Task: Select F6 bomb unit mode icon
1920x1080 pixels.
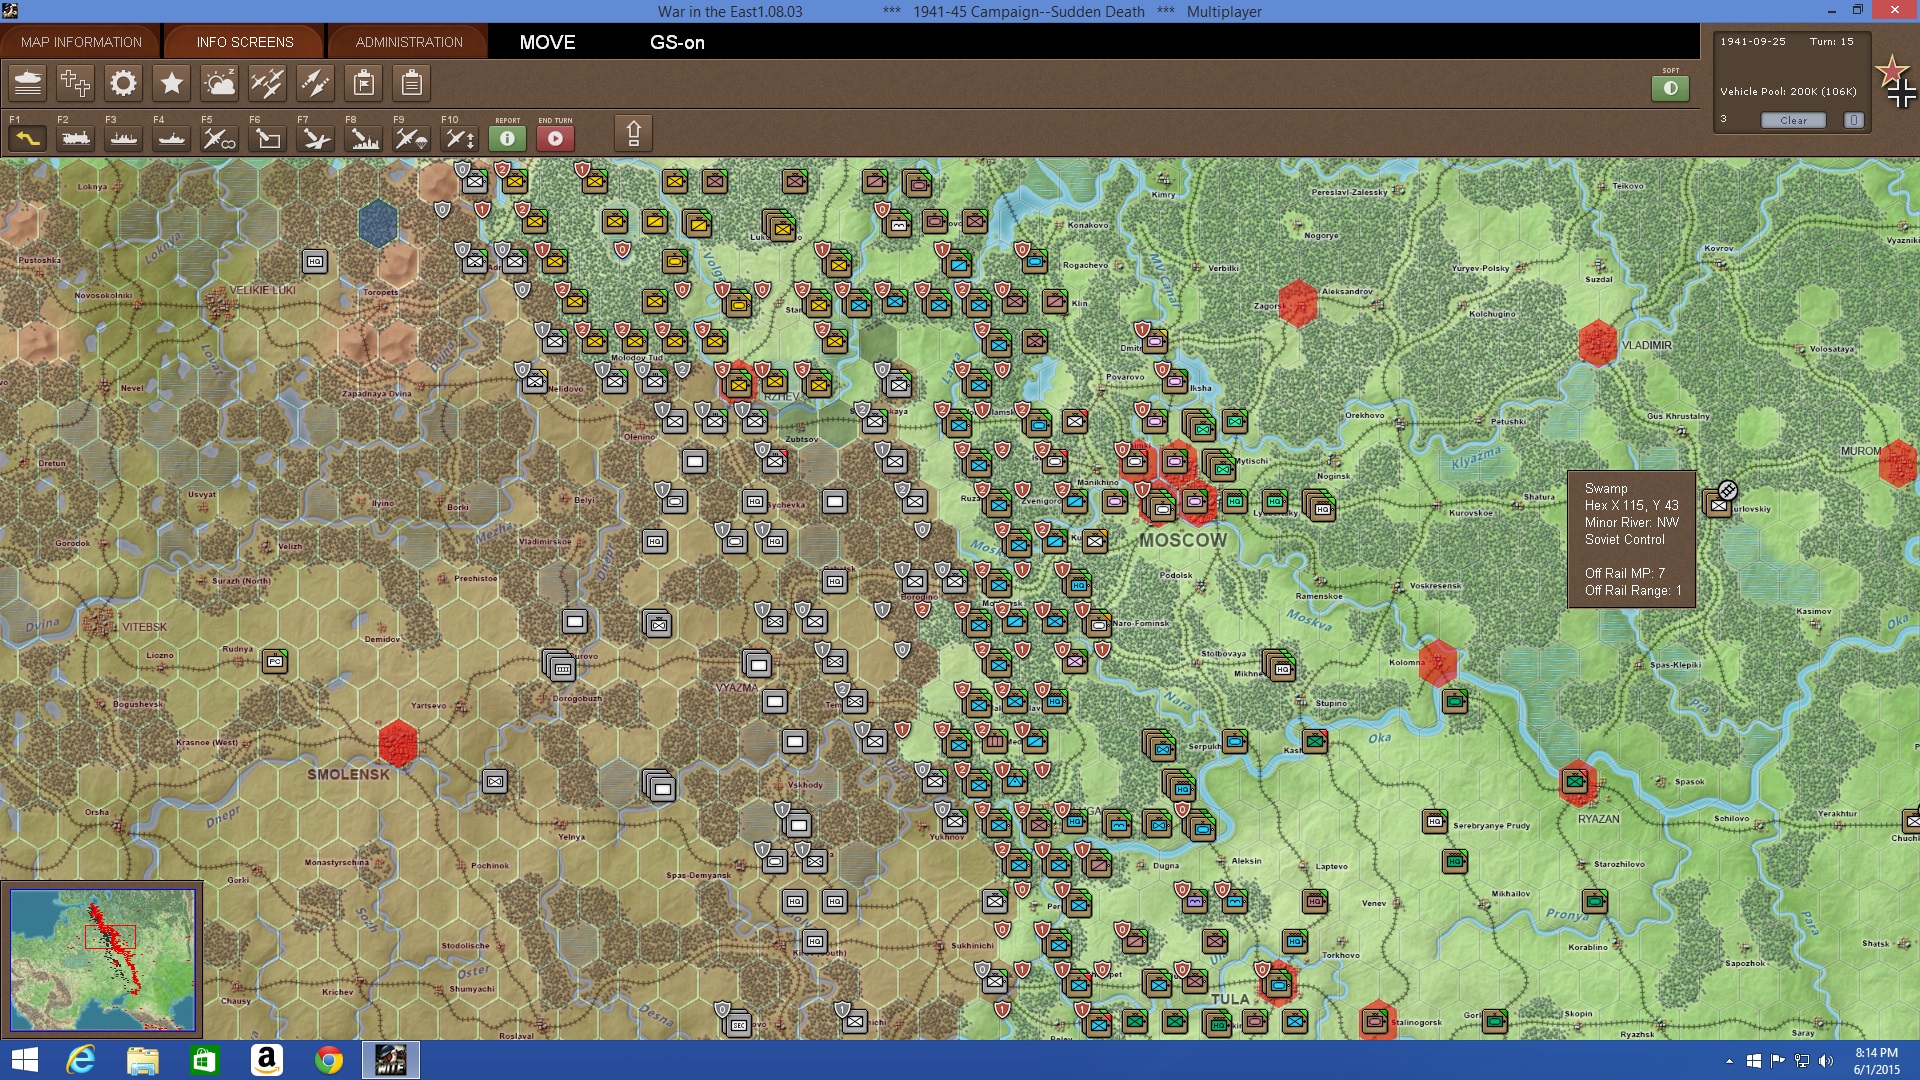Action: 268,139
